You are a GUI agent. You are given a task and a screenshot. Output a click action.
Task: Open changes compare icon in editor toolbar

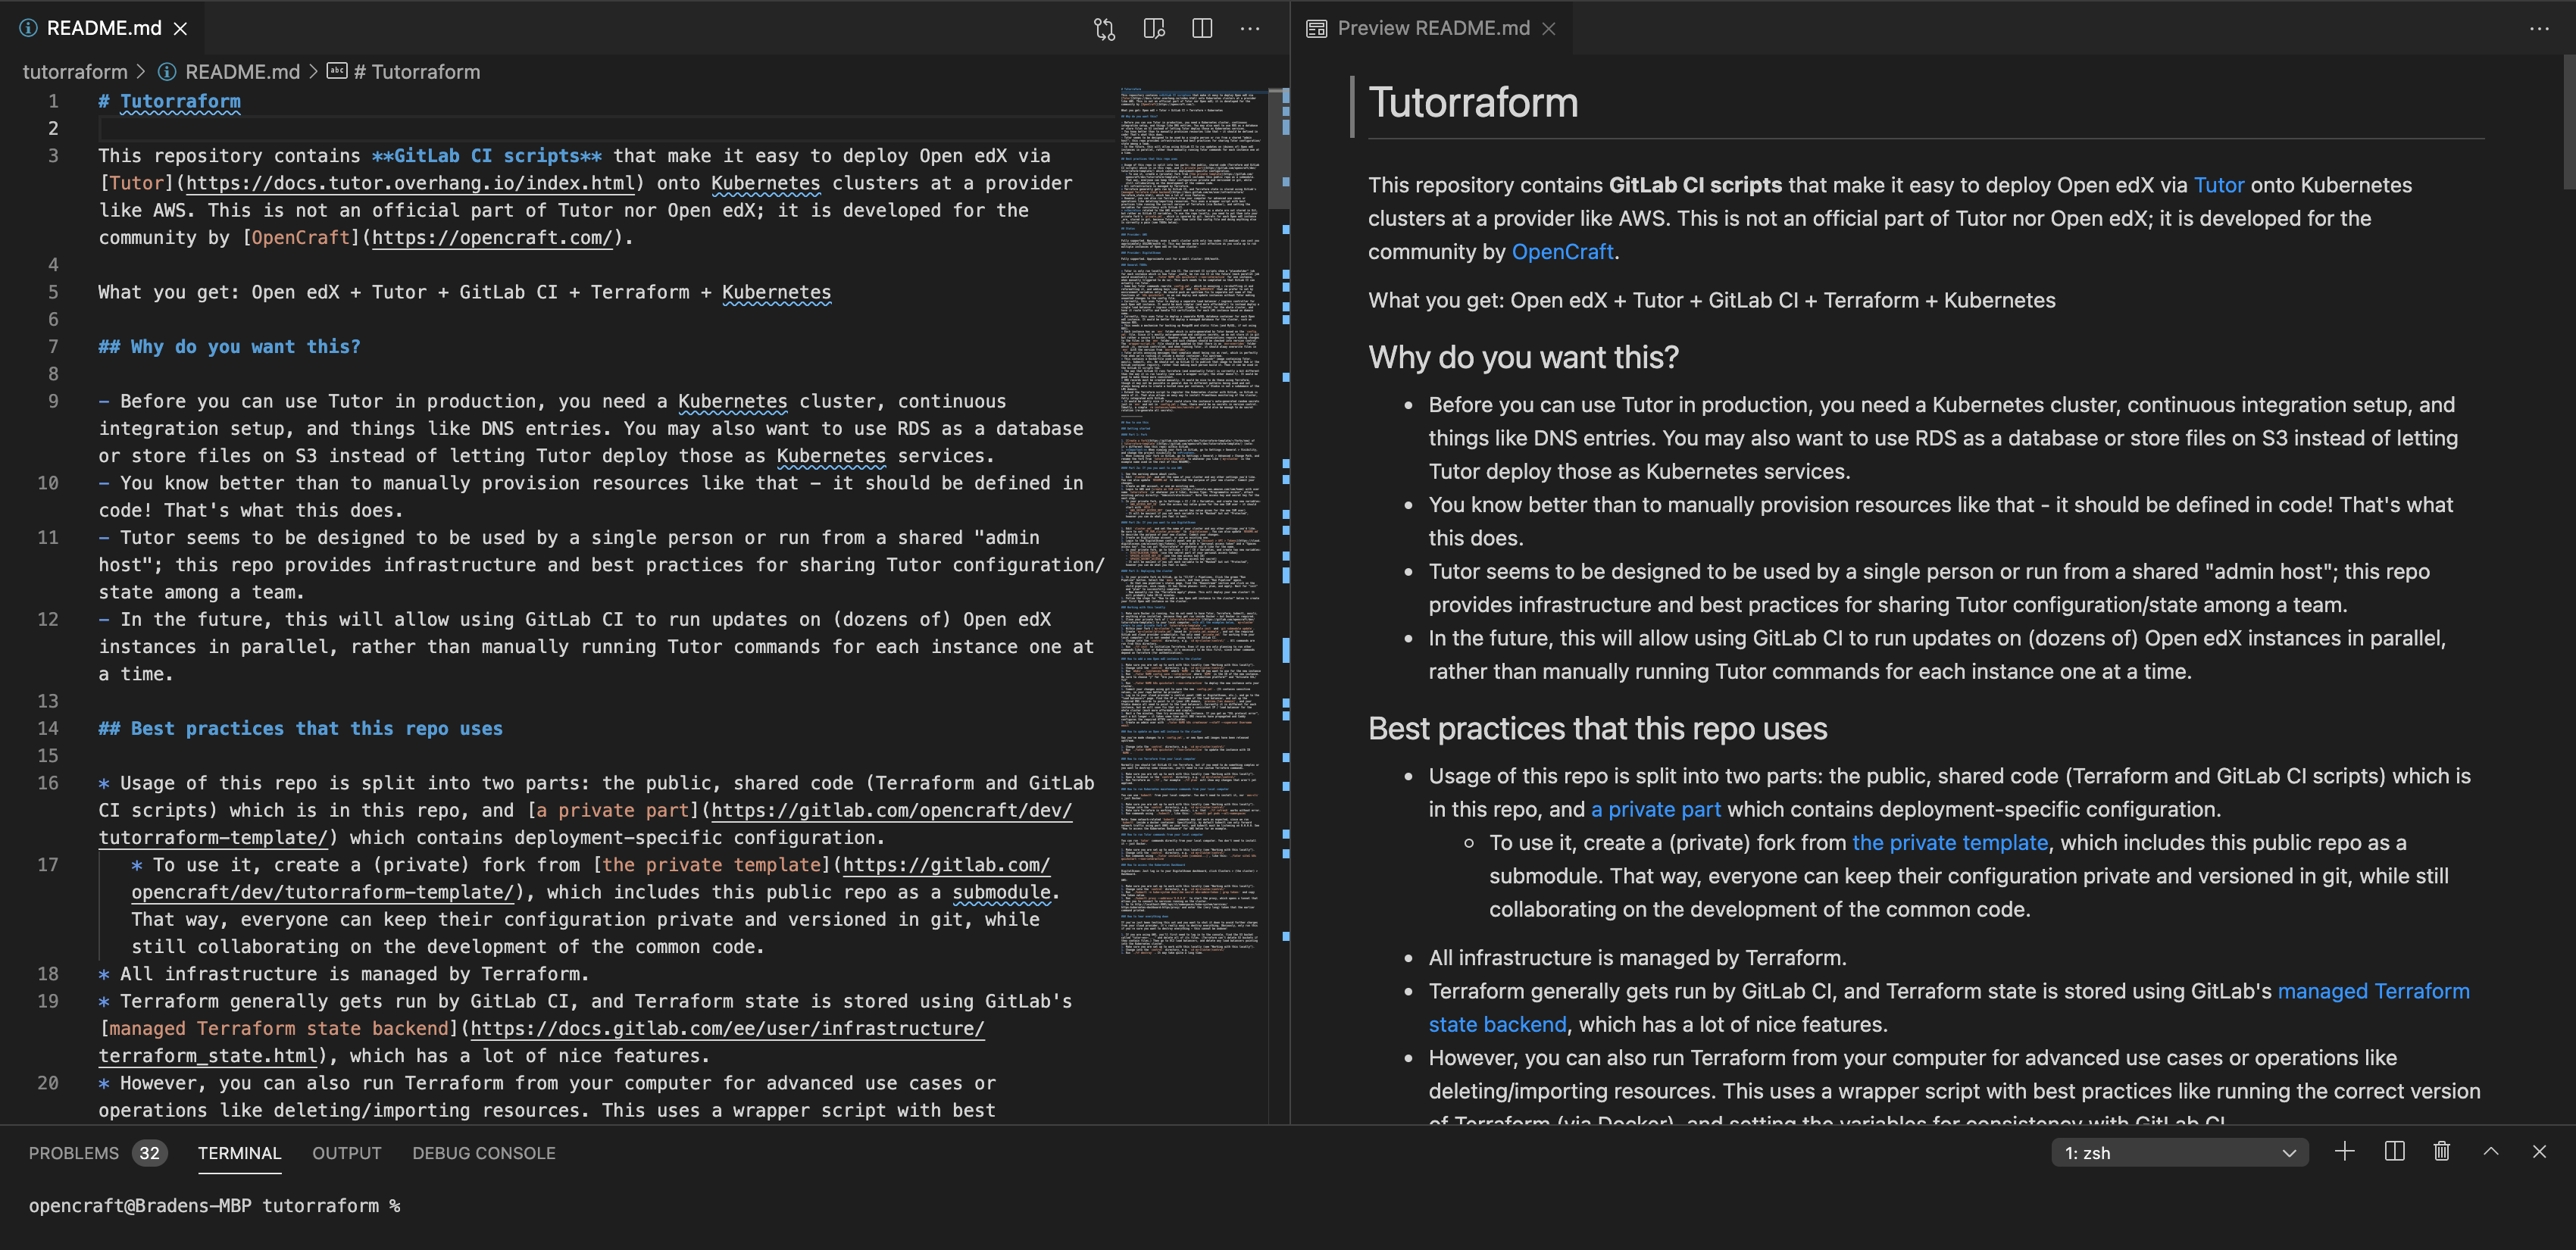click(1104, 29)
